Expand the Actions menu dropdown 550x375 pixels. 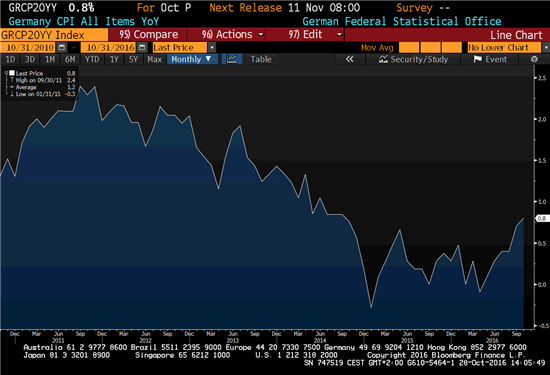point(261,34)
